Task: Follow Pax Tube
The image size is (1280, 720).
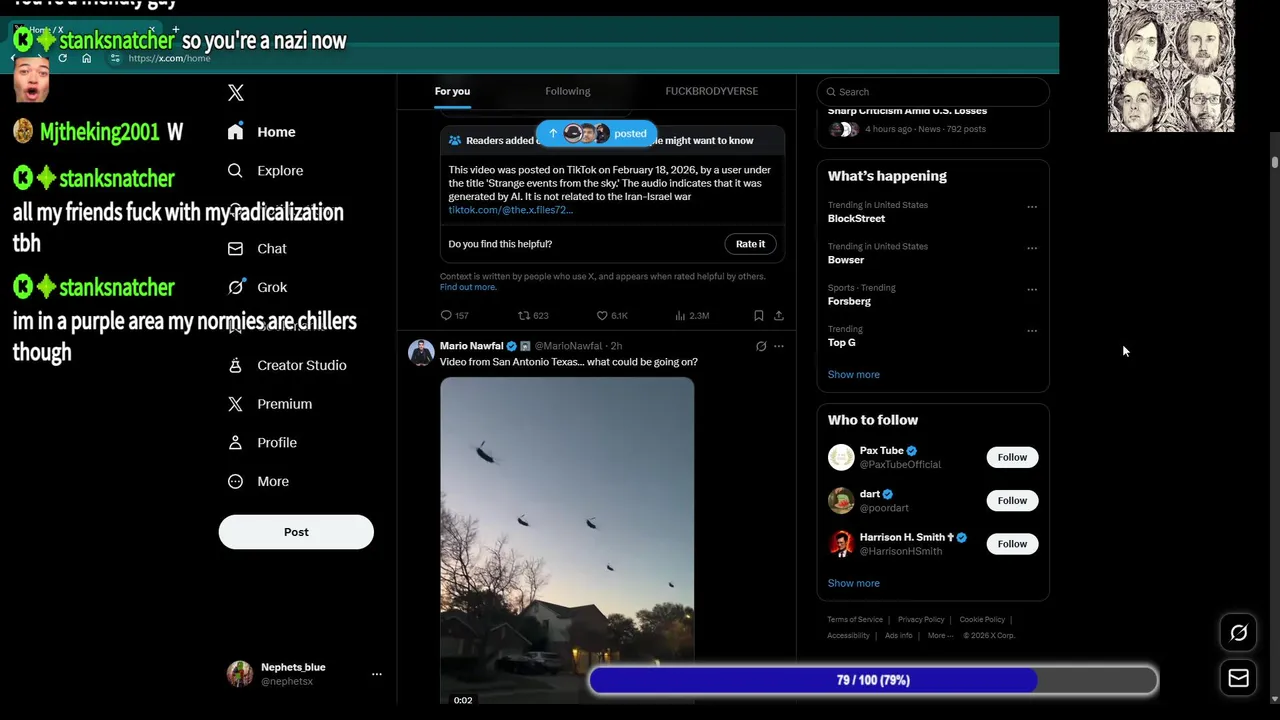Action: click(1012, 457)
